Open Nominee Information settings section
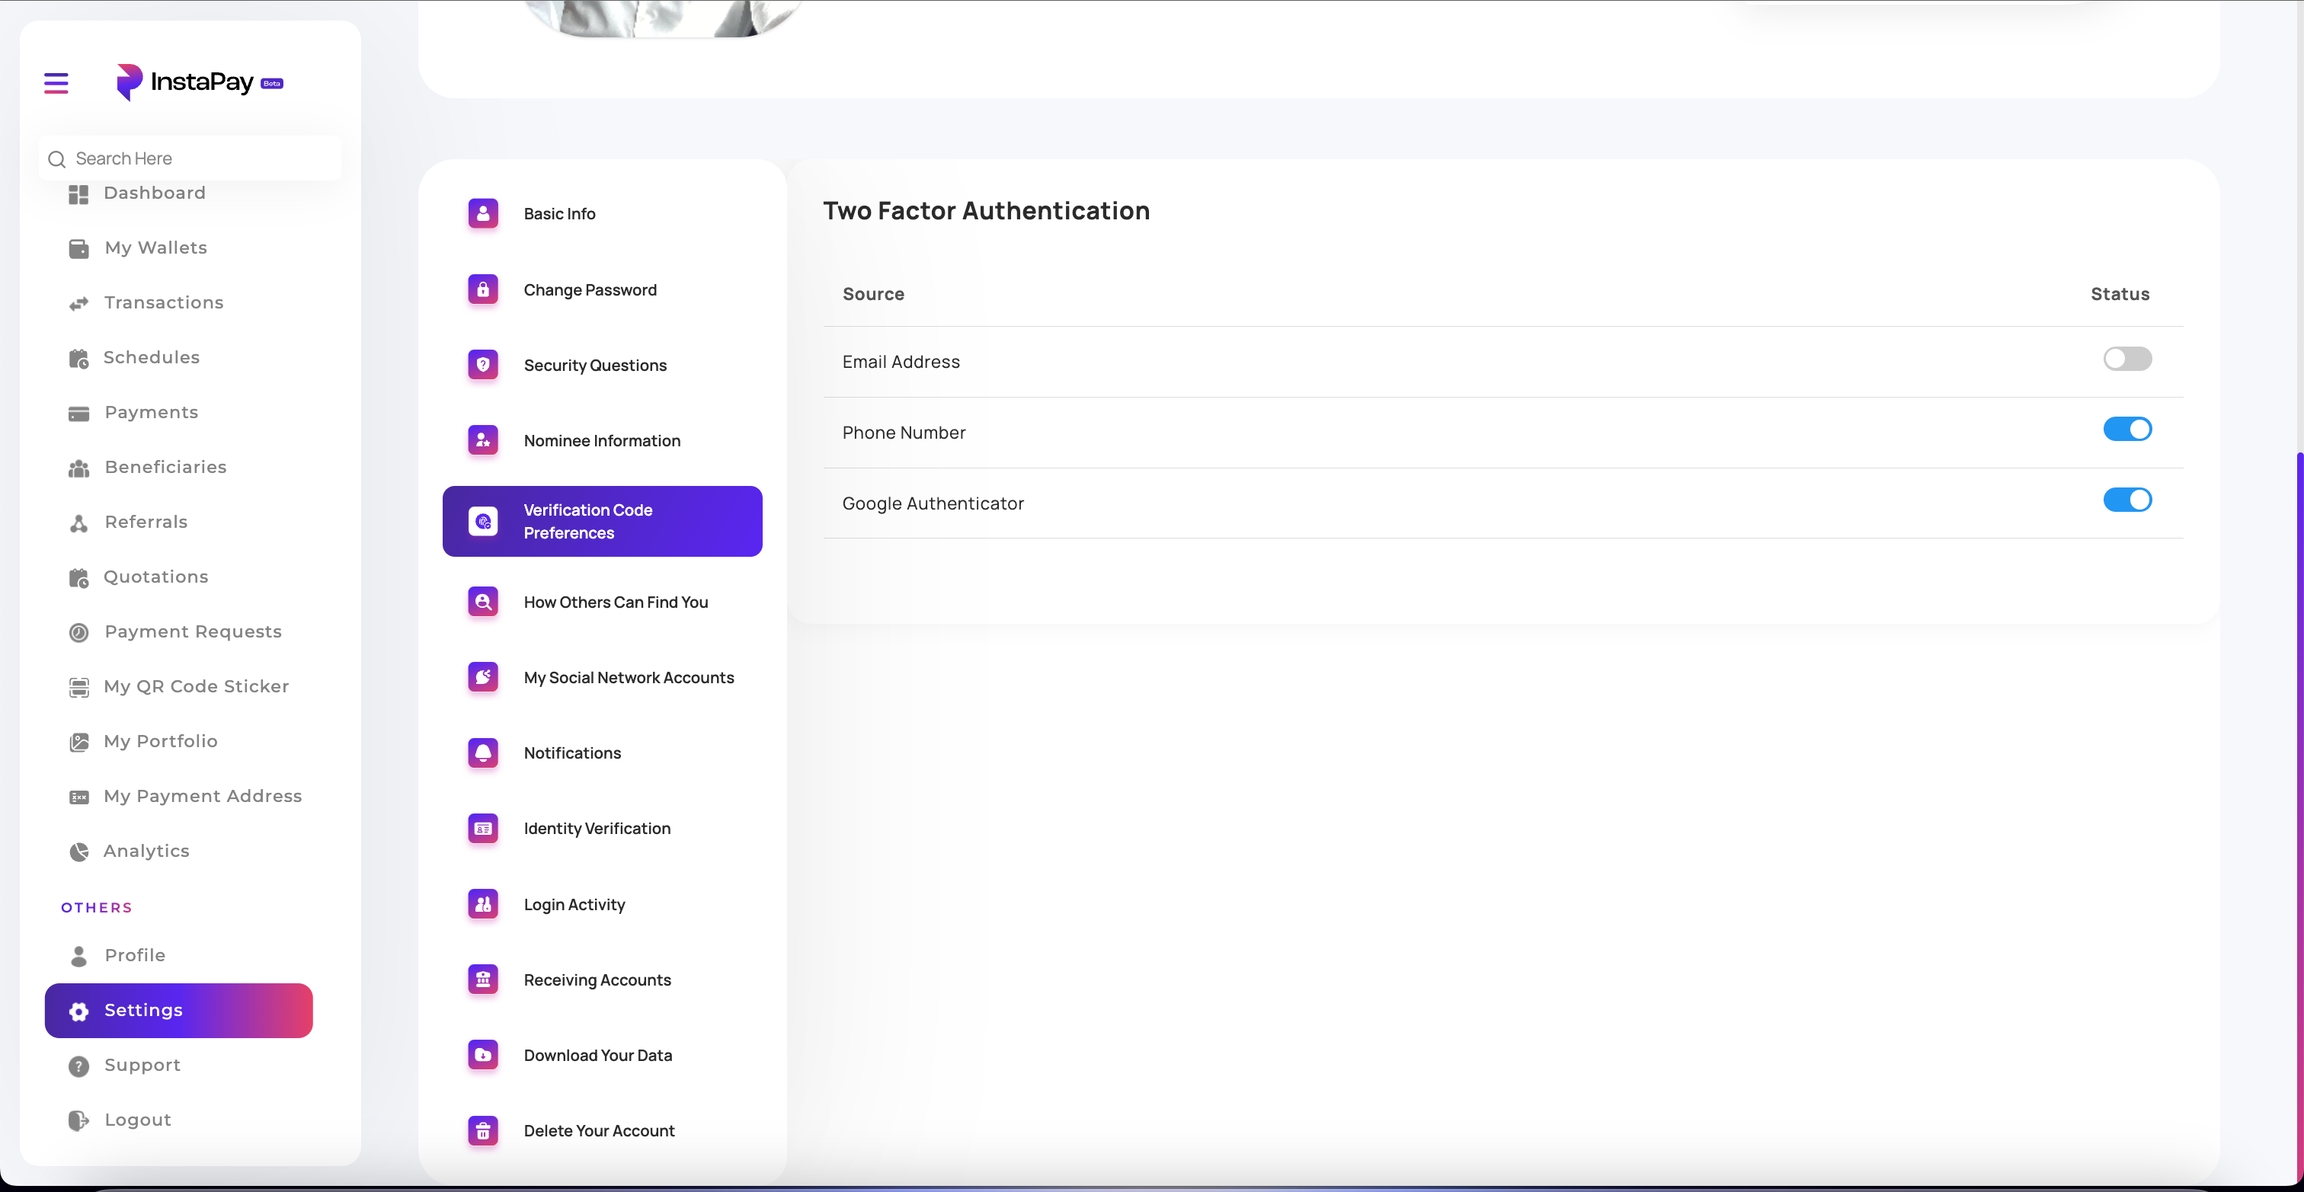The height and width of the screenshot is (1192, 2304). 601,441
